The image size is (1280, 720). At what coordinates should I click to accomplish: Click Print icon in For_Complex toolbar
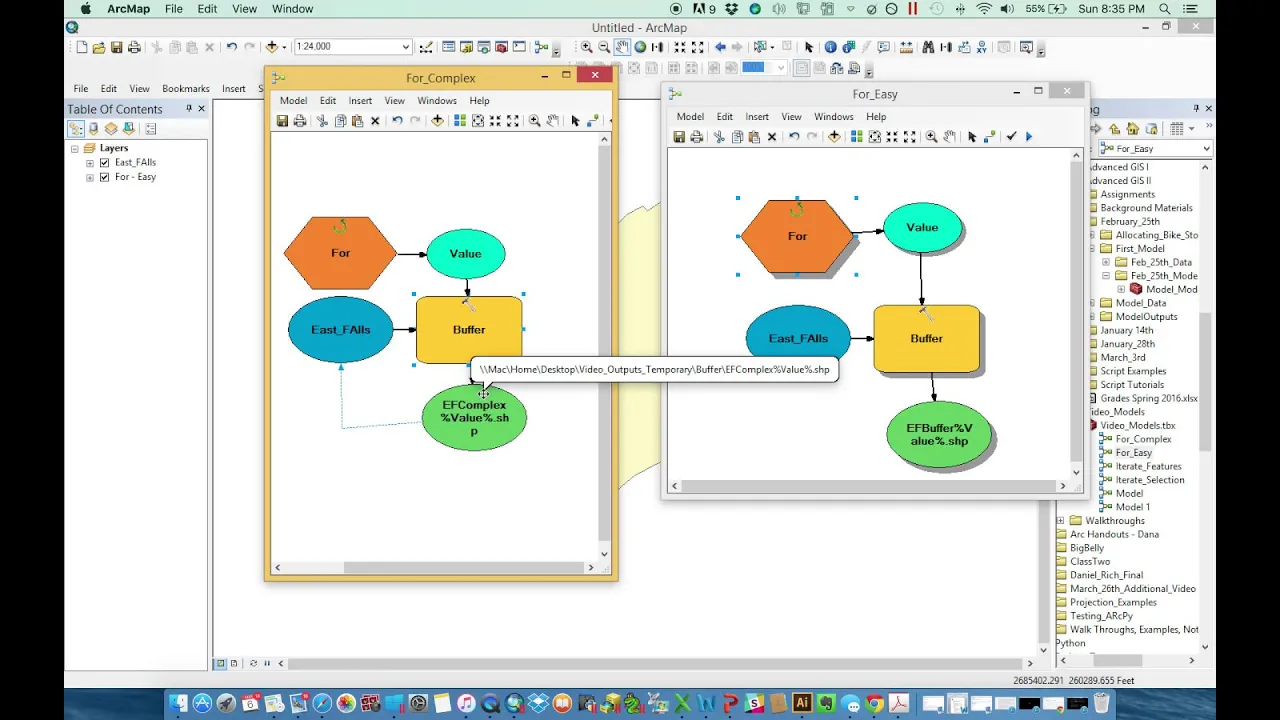click(299, 121)
